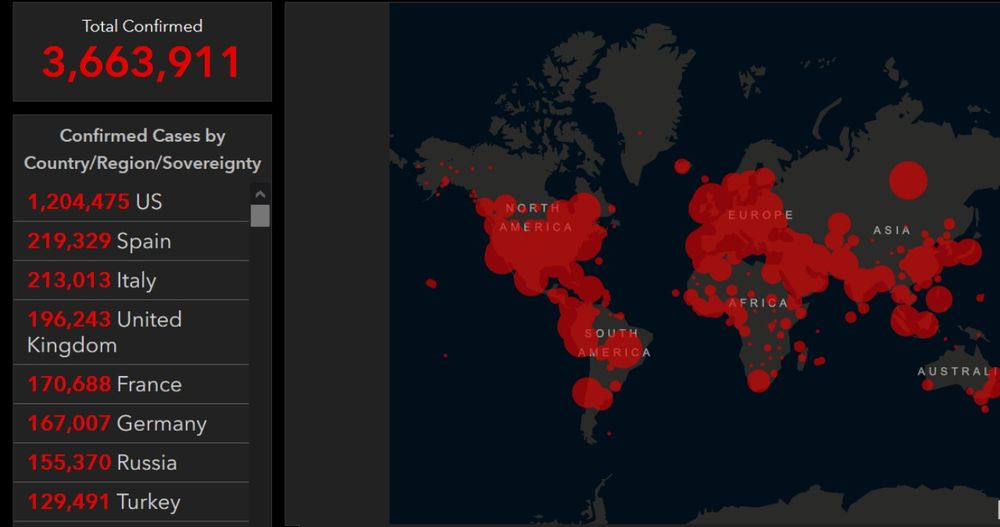Click the EUROPE label on map
This screenshot has width=1000, height=527.
click(761, 215)
